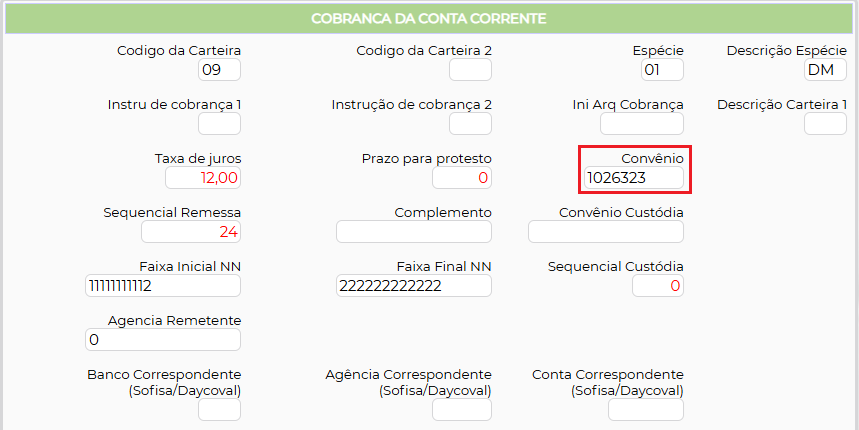This screenshot has height=430, width=859.
Task: Select the Faixa Inicial NN field
Action: click(164, 286)
